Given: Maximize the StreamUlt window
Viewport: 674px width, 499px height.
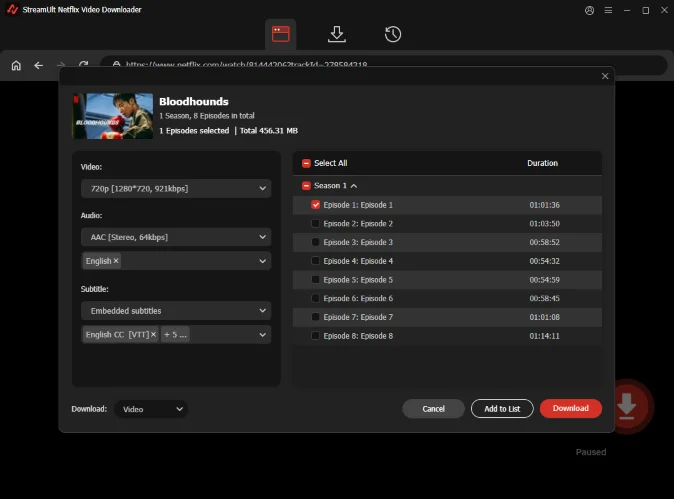Looking at the screenshot, I should point(646,10).
